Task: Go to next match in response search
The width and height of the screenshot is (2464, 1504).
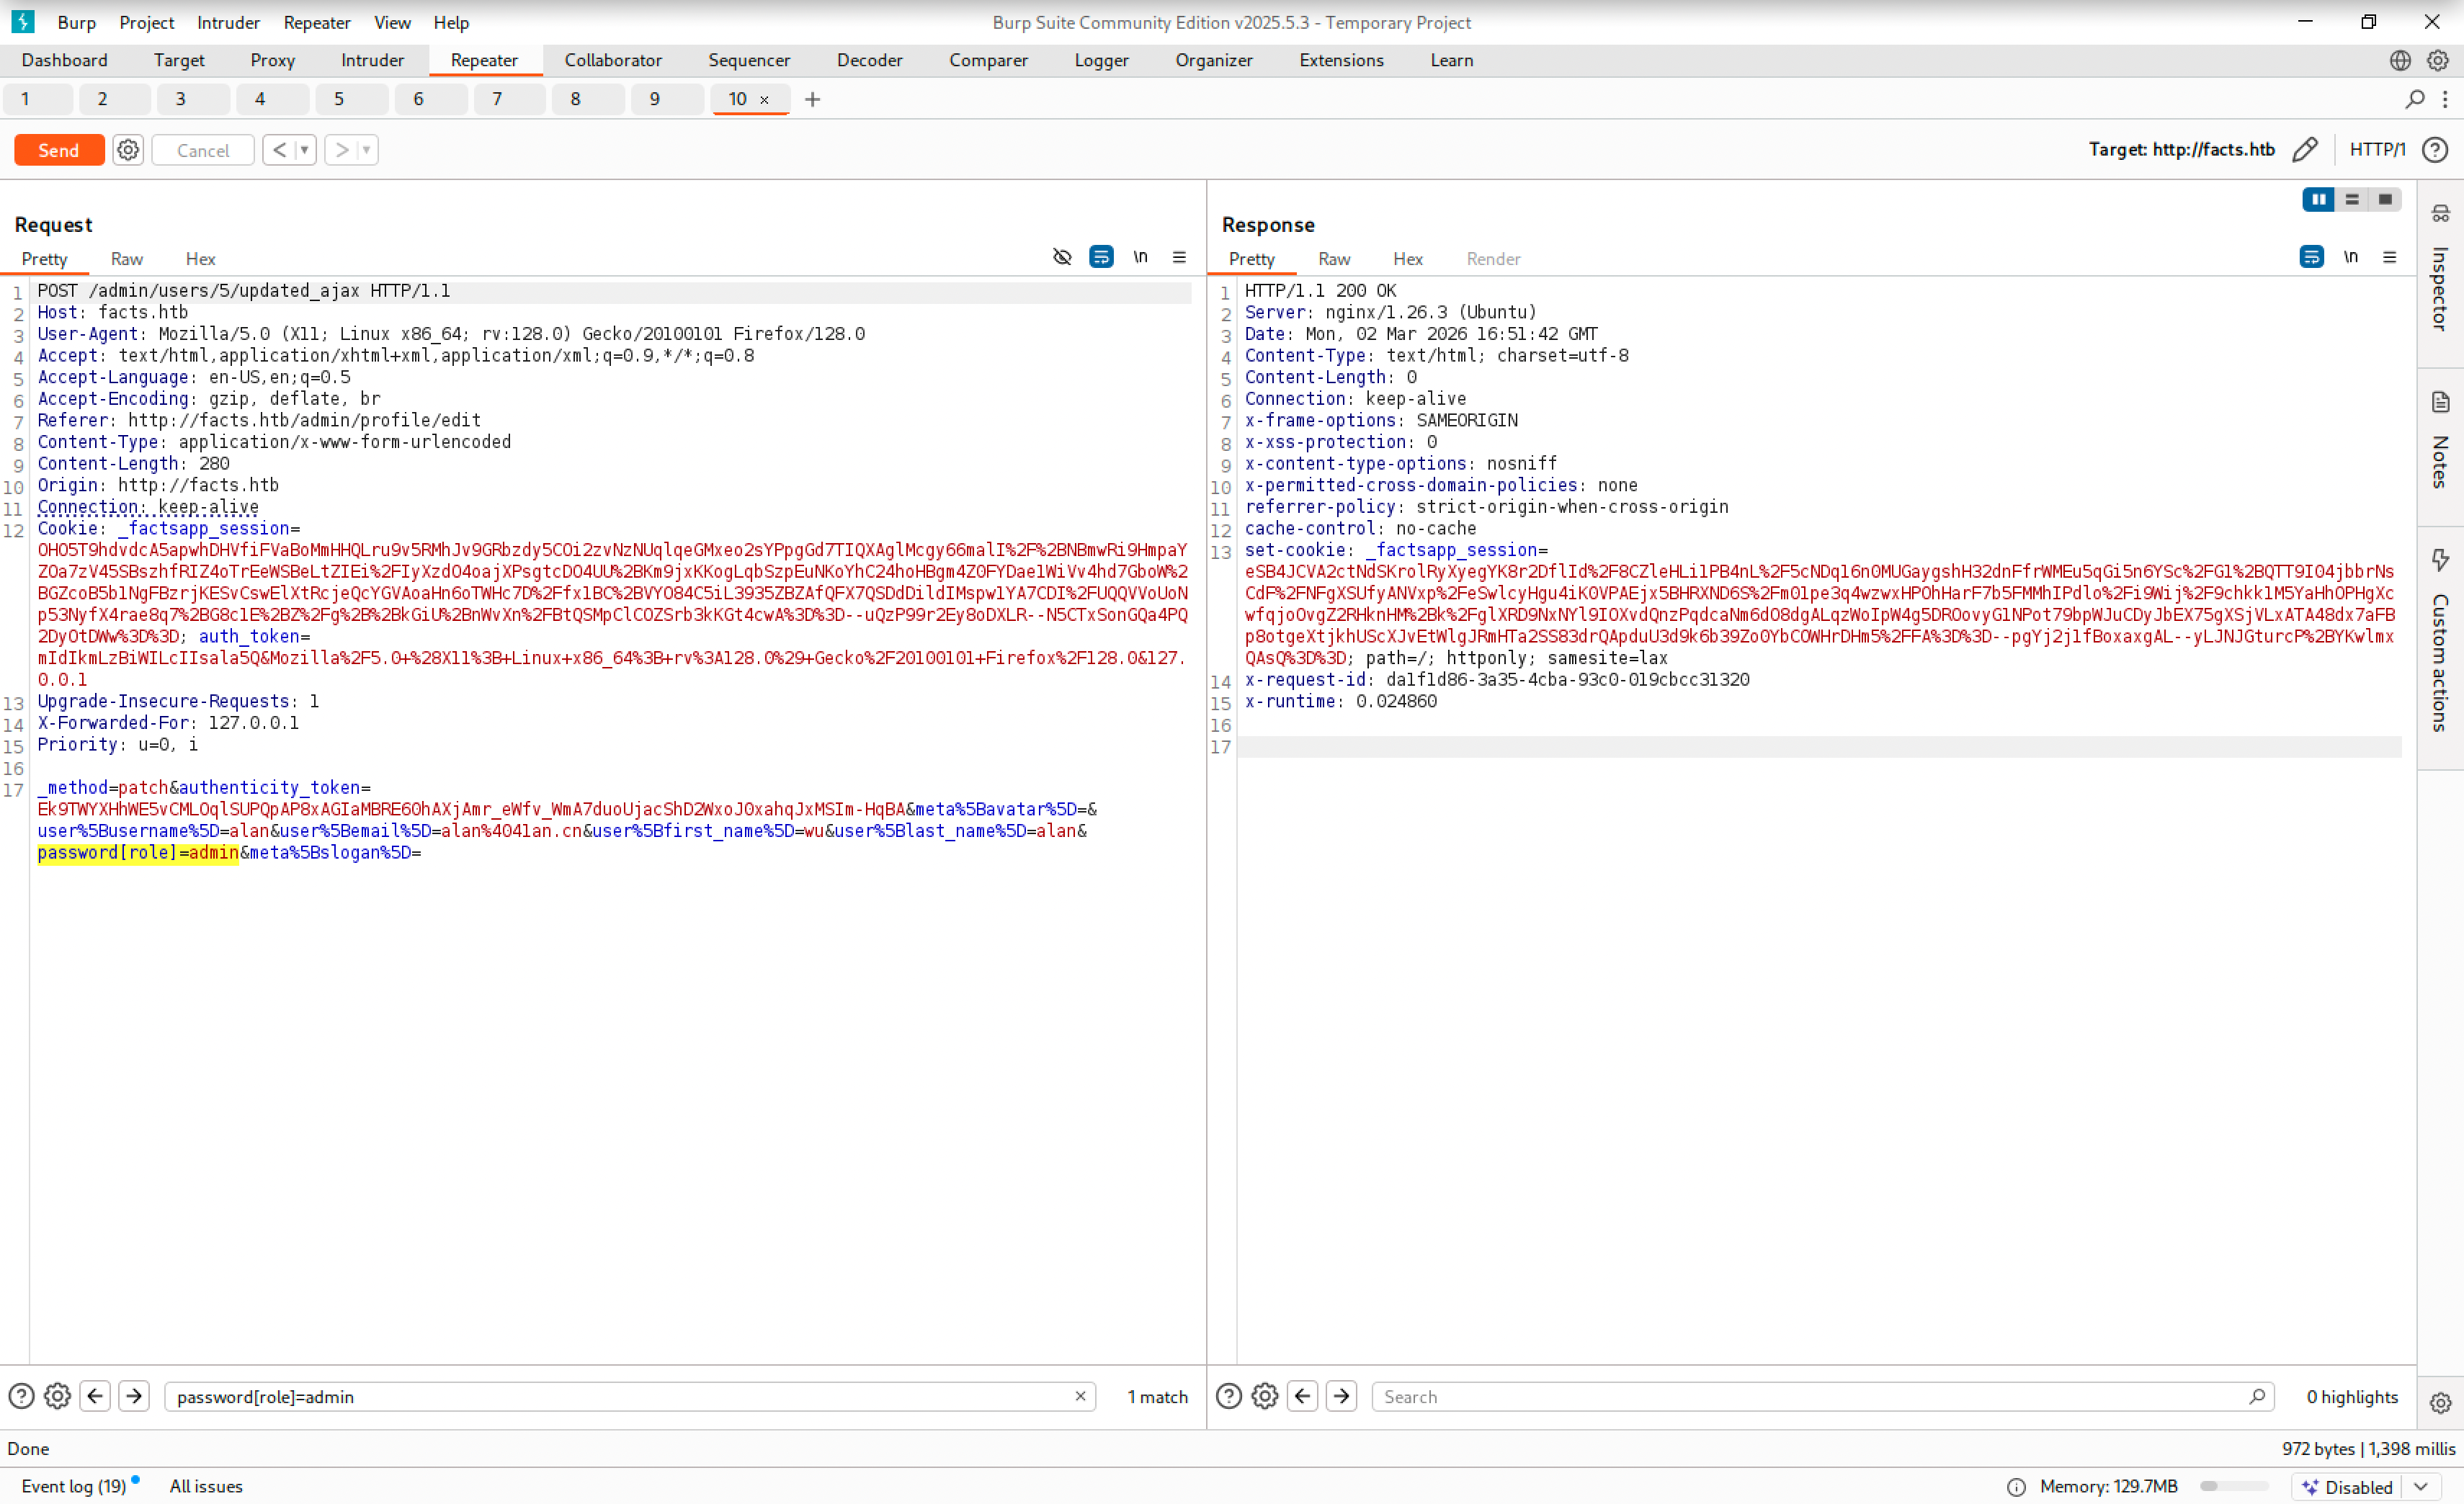Action: [x=1341, y=1396]
